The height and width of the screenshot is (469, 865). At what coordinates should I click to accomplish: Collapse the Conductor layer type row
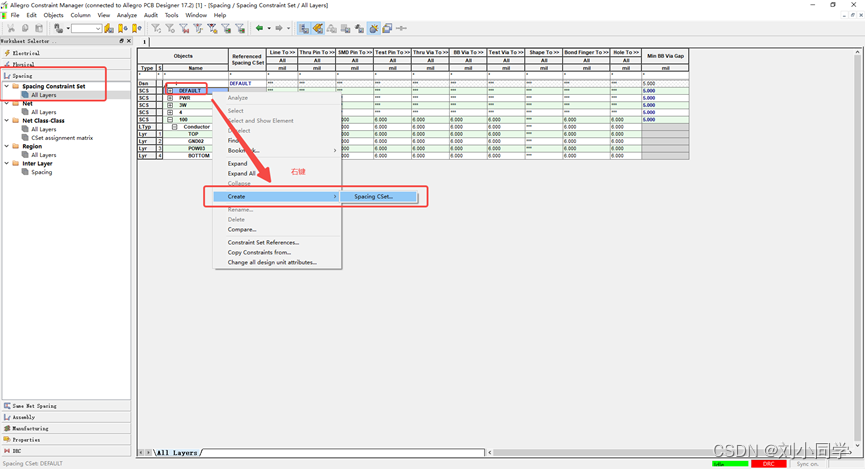[x=174, y=127]
